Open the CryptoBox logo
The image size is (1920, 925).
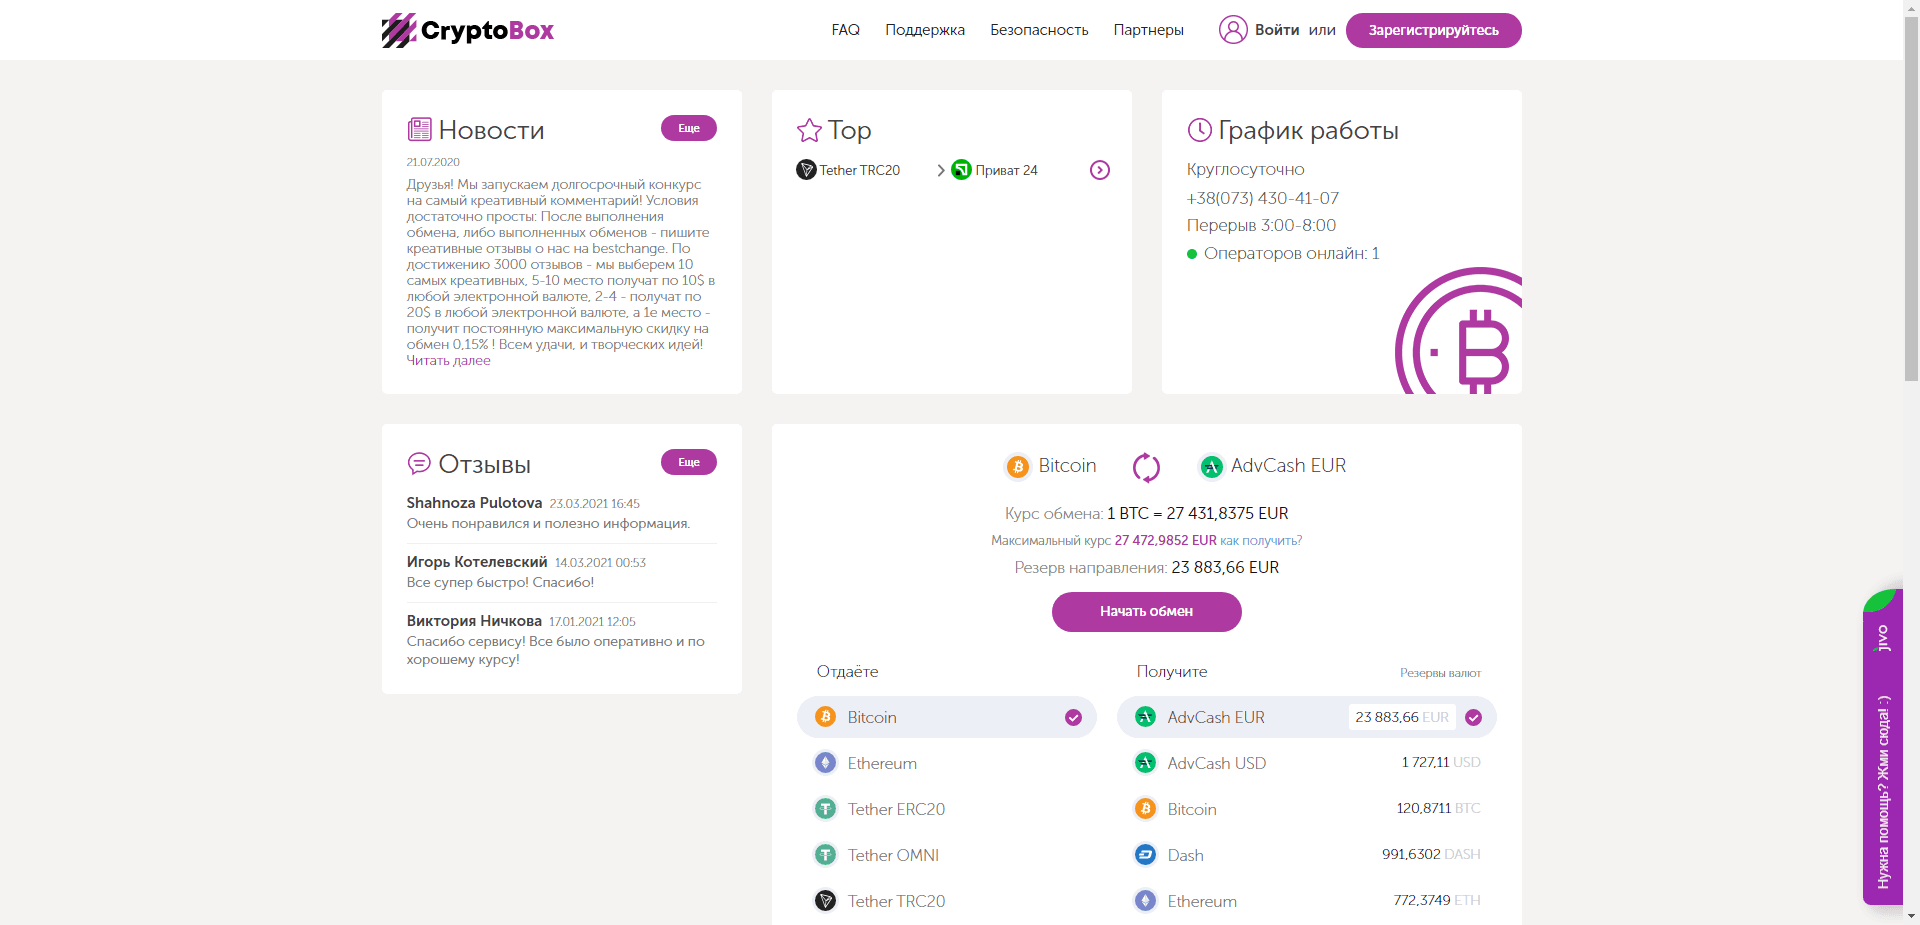[x=467, y=30]
